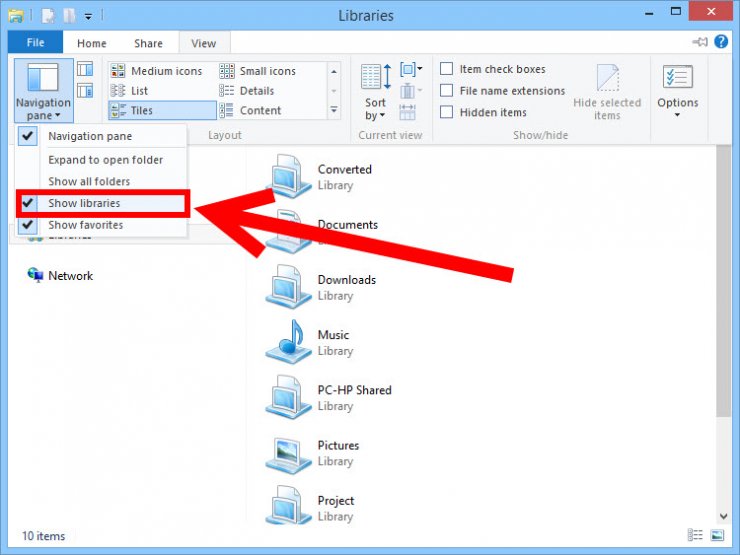Viewport: 740px width, 555px height.
Task: Click the File Explorer title bar icon
Action: pos(16,16)
